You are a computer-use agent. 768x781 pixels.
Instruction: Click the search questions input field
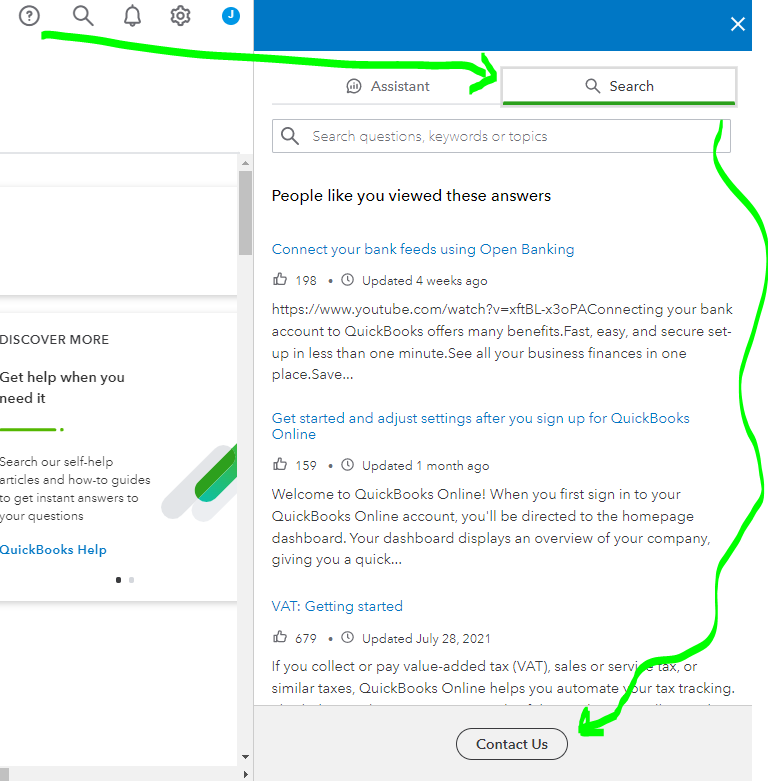[x=501, y=136]
